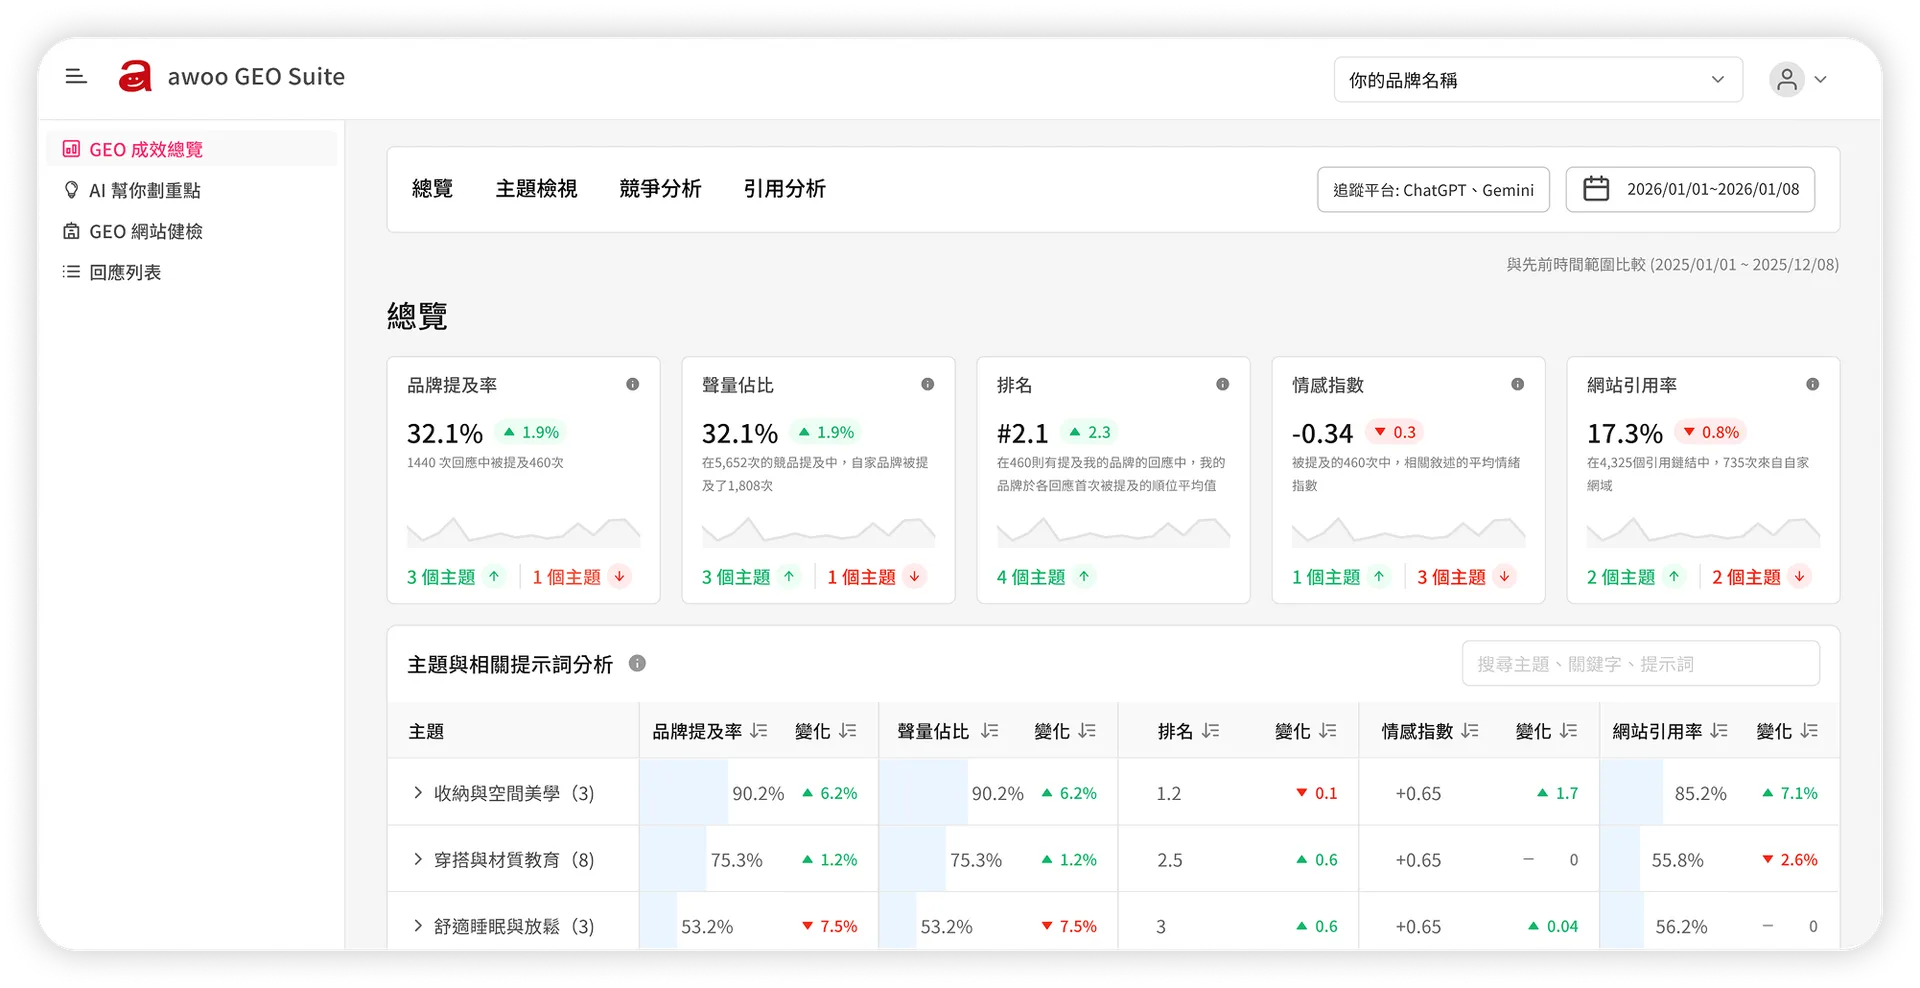Select GEO 成效總覽 in the sidebar

pyautogui.click(x=146, y=148)
